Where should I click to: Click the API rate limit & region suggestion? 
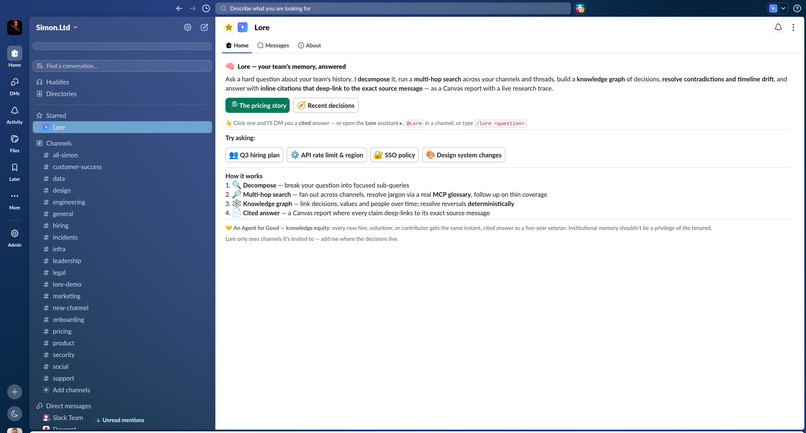click(326, 155)
